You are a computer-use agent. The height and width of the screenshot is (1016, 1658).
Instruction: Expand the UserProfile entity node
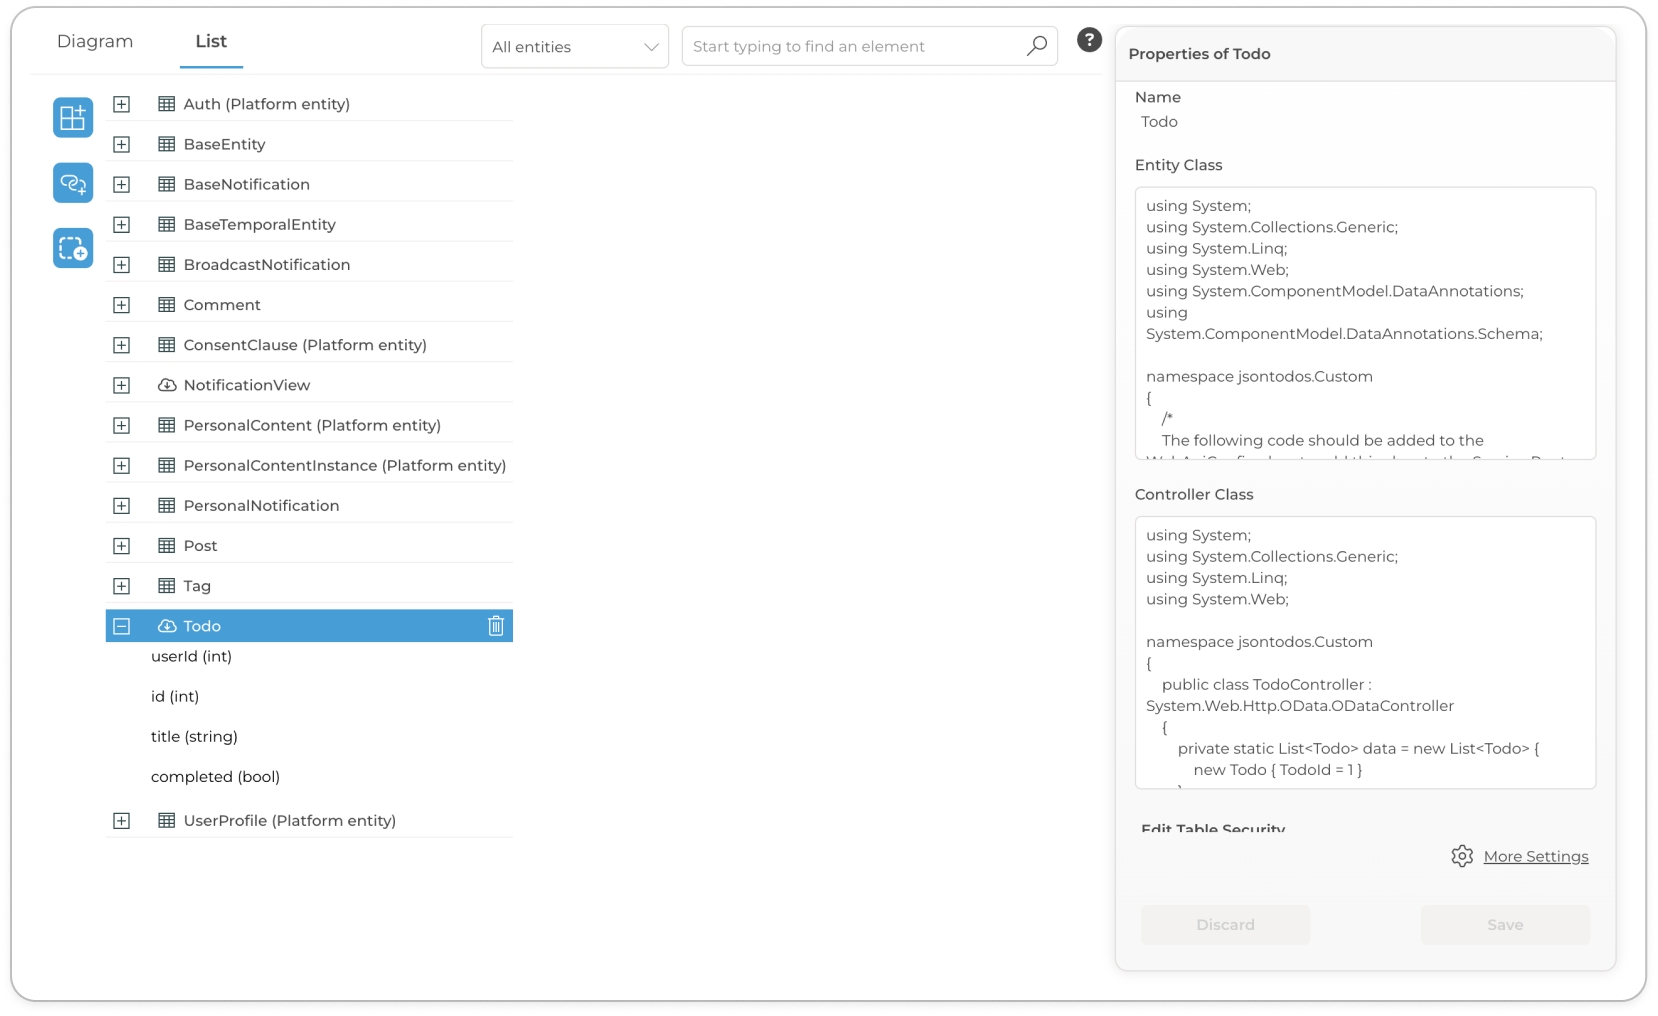(122, 821)
